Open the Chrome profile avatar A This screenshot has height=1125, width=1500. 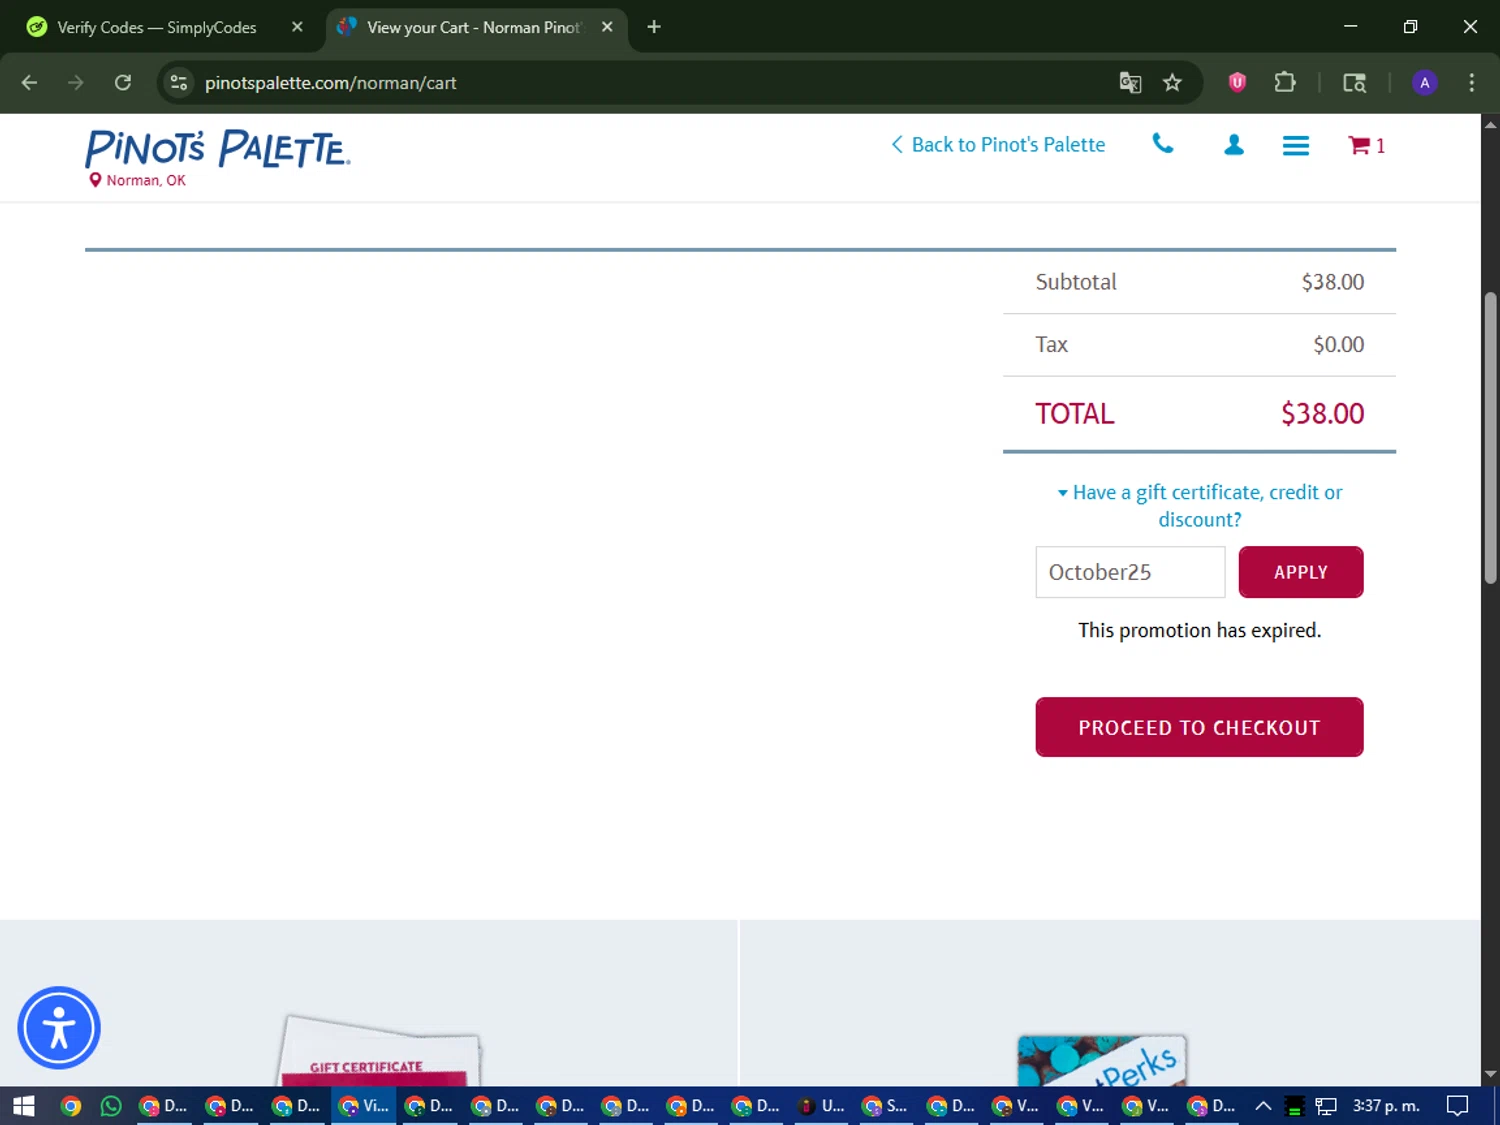click(1425, 83)
